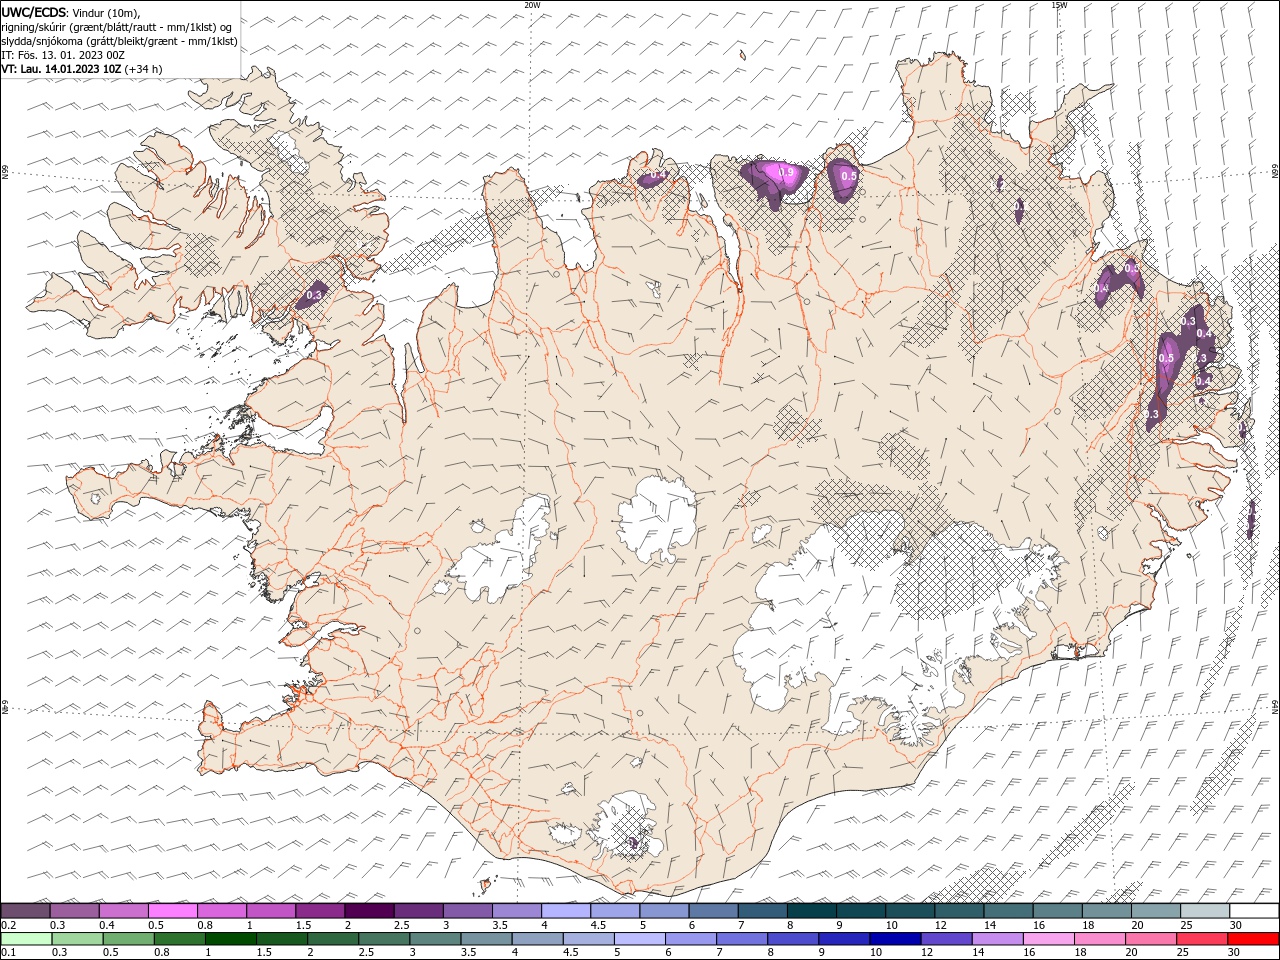Click the '0.1' label under lower legend
Viewport: 1280px width, 960px height.
click(8, 953)
